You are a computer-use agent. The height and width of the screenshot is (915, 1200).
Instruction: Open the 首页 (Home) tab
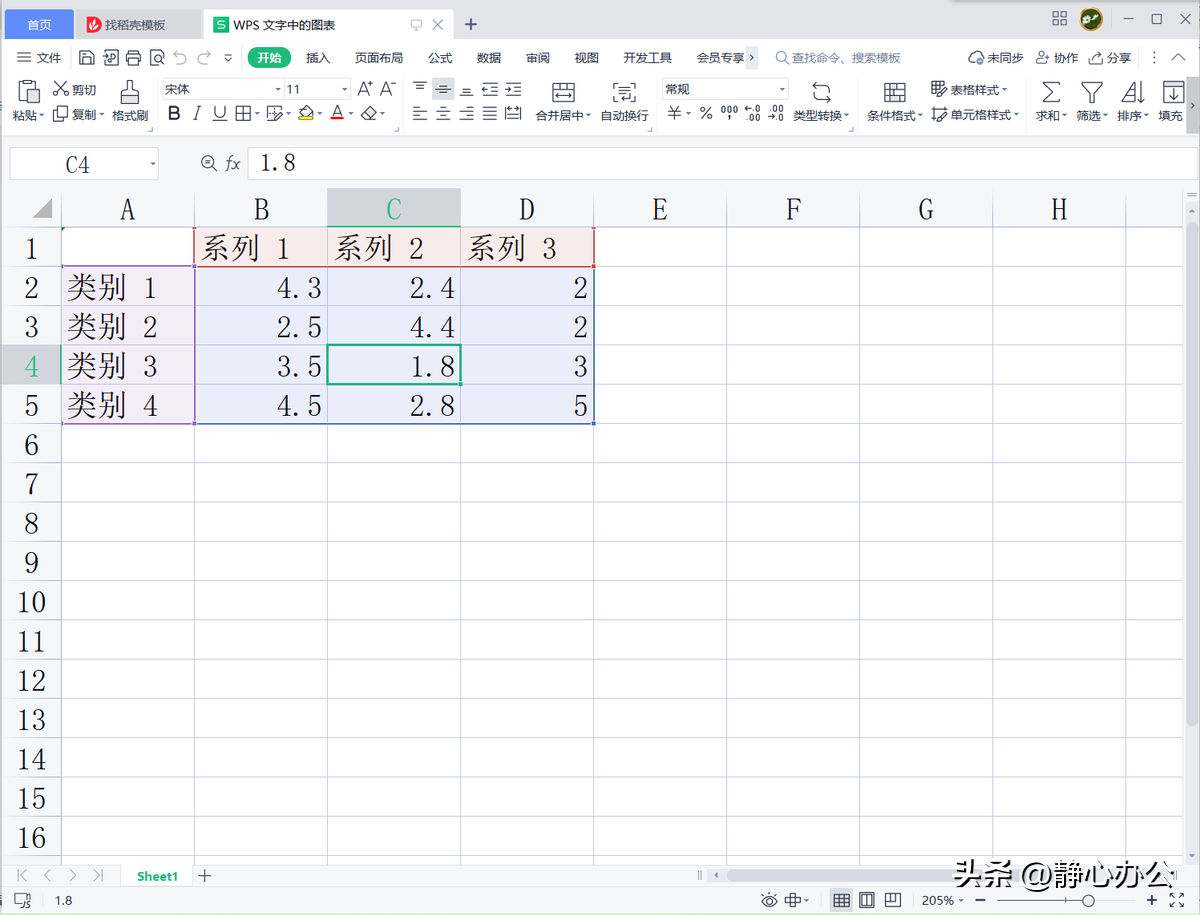pyautogui.click(x=39, y=24)
